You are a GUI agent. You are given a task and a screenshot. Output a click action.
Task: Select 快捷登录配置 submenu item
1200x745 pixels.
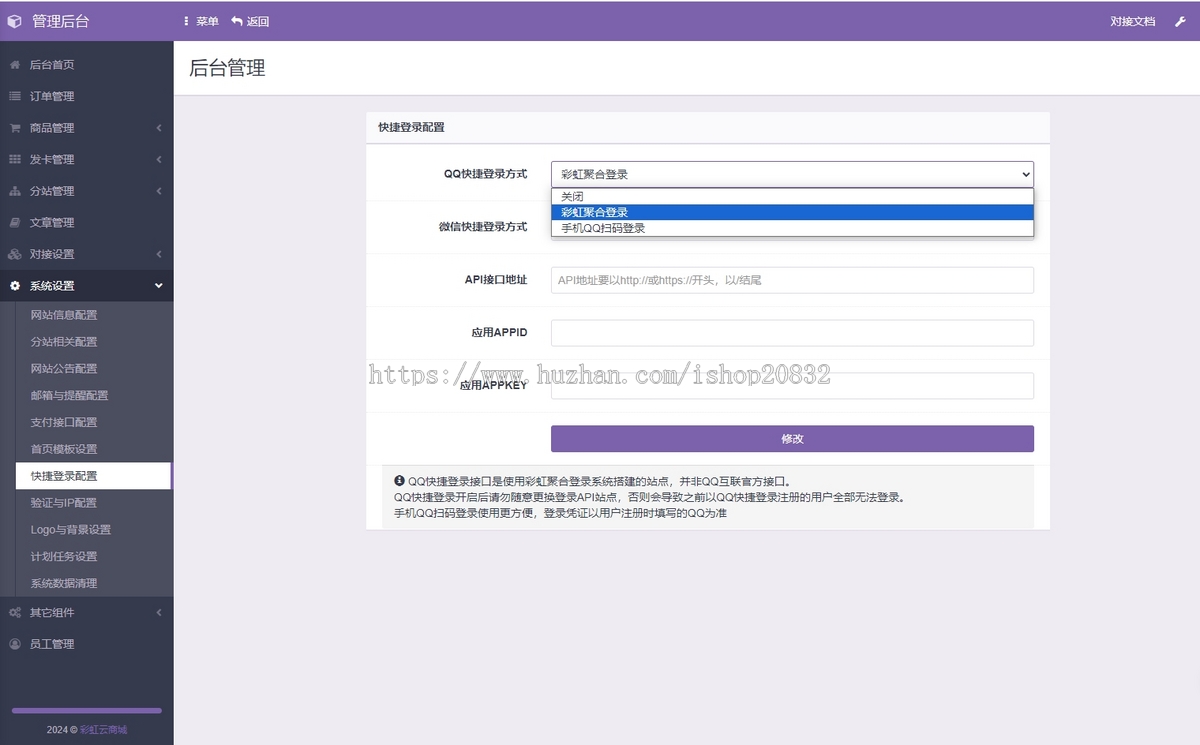[94, 476]
